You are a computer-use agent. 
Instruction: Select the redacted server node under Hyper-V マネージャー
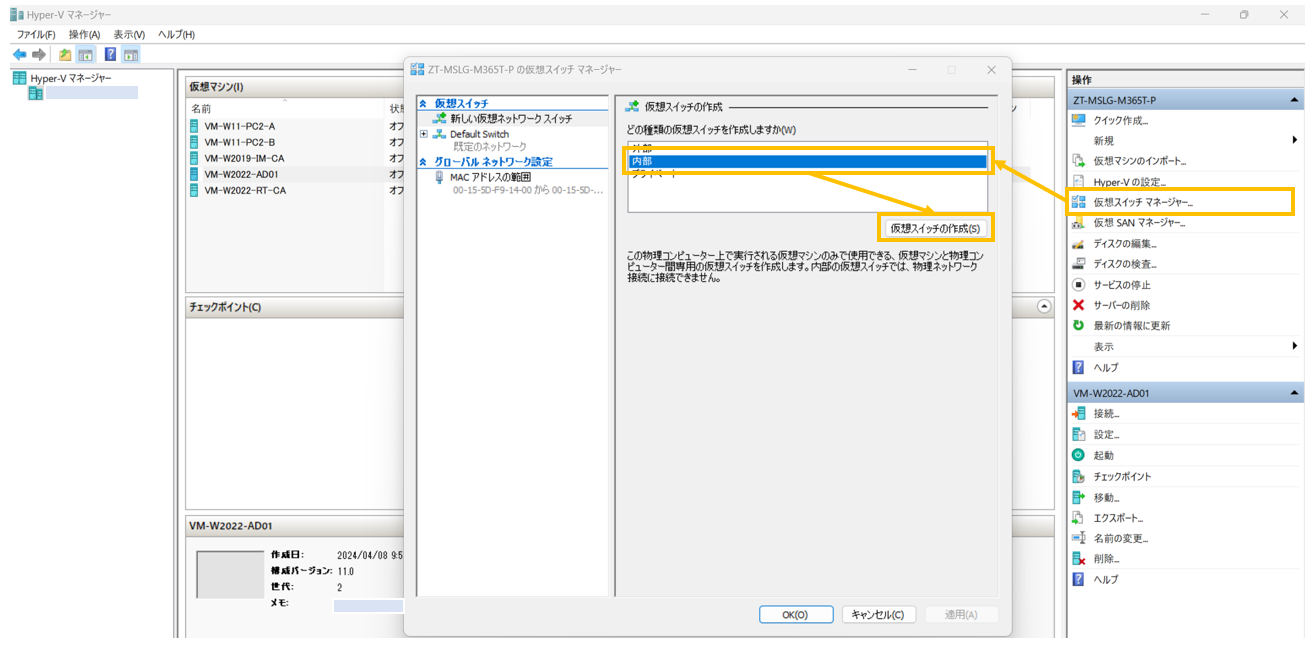click(92, 93)
